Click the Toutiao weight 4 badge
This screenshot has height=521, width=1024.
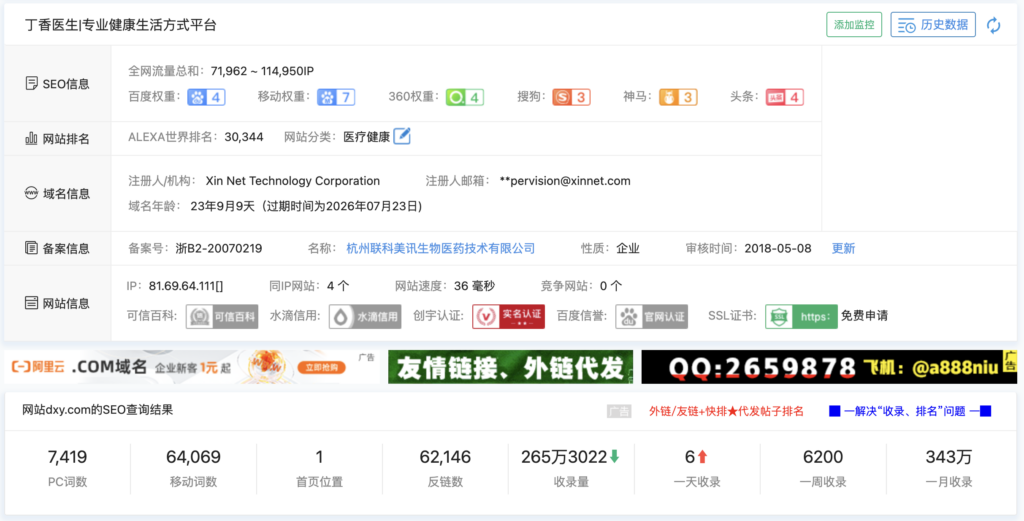click(x=784, y=97)
